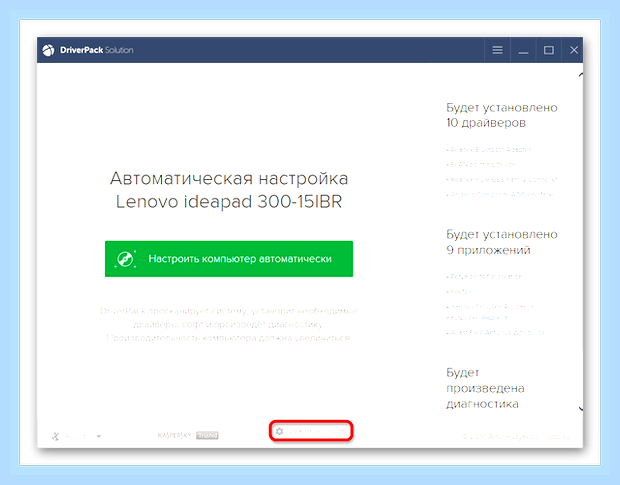Click the scroll-up arrow of right panel
Screen dimensions: 620x485
tap(580, 75)
